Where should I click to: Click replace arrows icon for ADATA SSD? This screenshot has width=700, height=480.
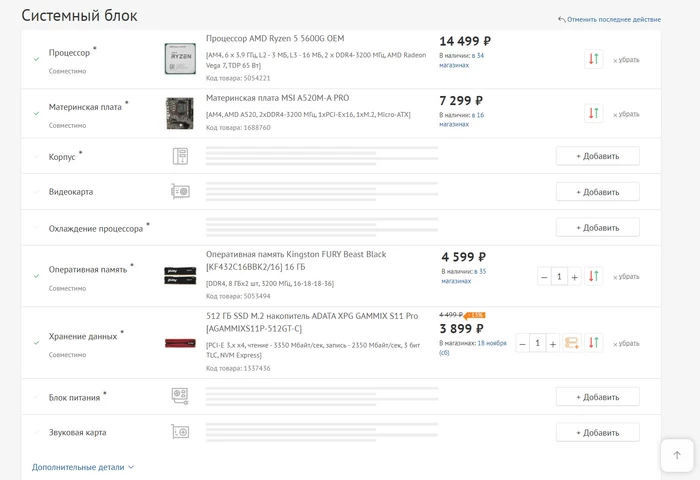coord(593,343)
